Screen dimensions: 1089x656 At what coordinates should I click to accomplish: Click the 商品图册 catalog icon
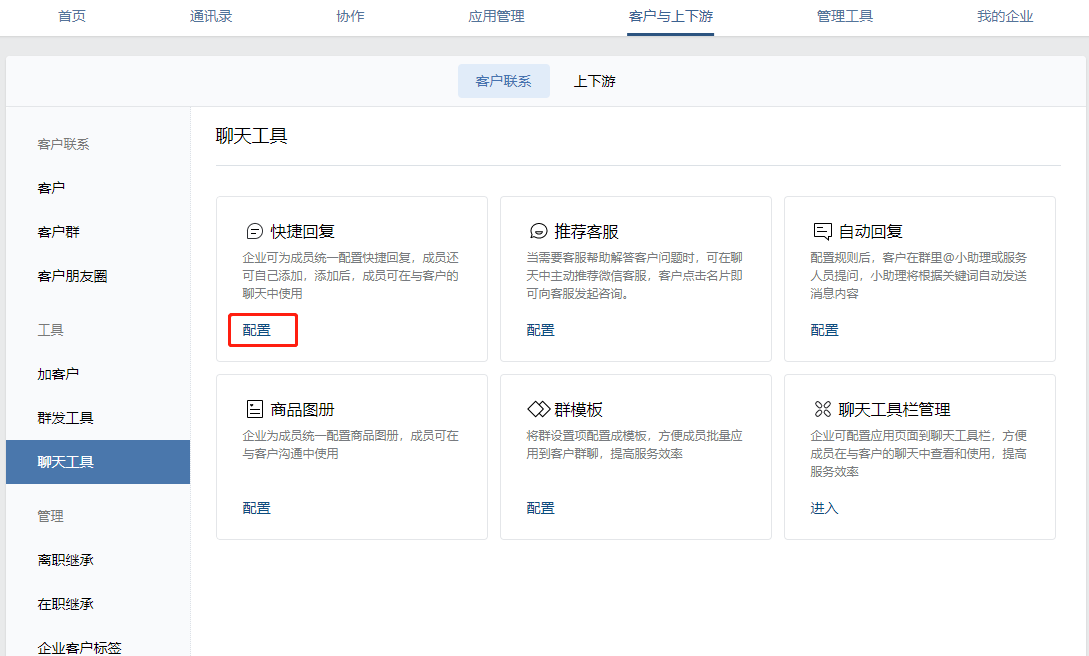[257, 407]
